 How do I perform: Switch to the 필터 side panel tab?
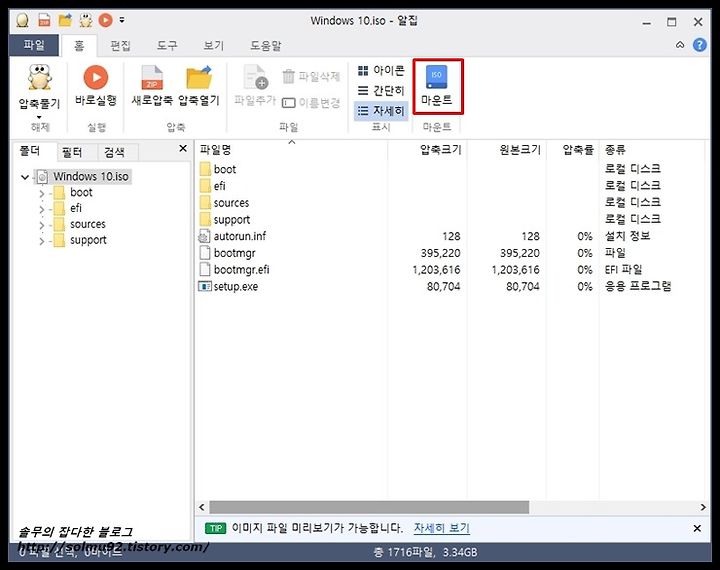(x=73, y=152)
